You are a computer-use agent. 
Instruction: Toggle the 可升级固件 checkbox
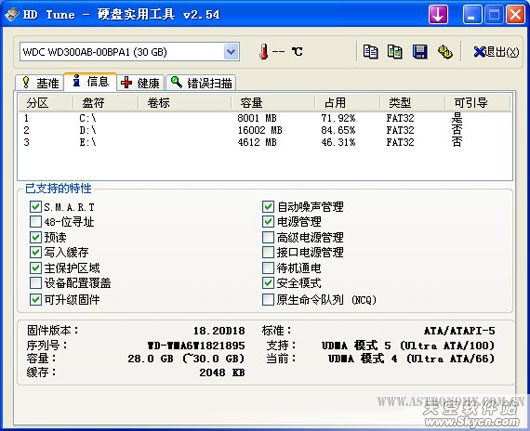click(35, 300)
